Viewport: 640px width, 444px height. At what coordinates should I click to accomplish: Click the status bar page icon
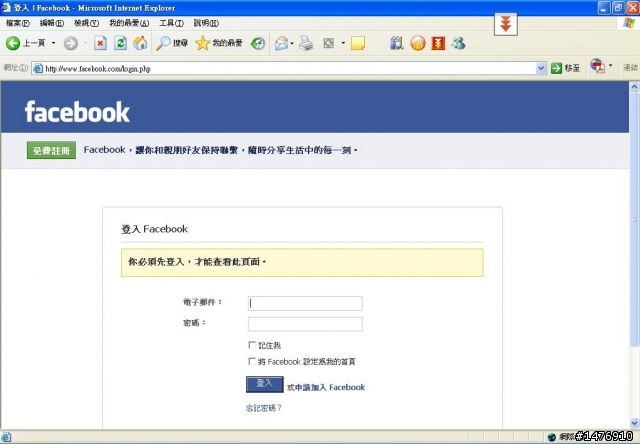(x=6, y=437)
